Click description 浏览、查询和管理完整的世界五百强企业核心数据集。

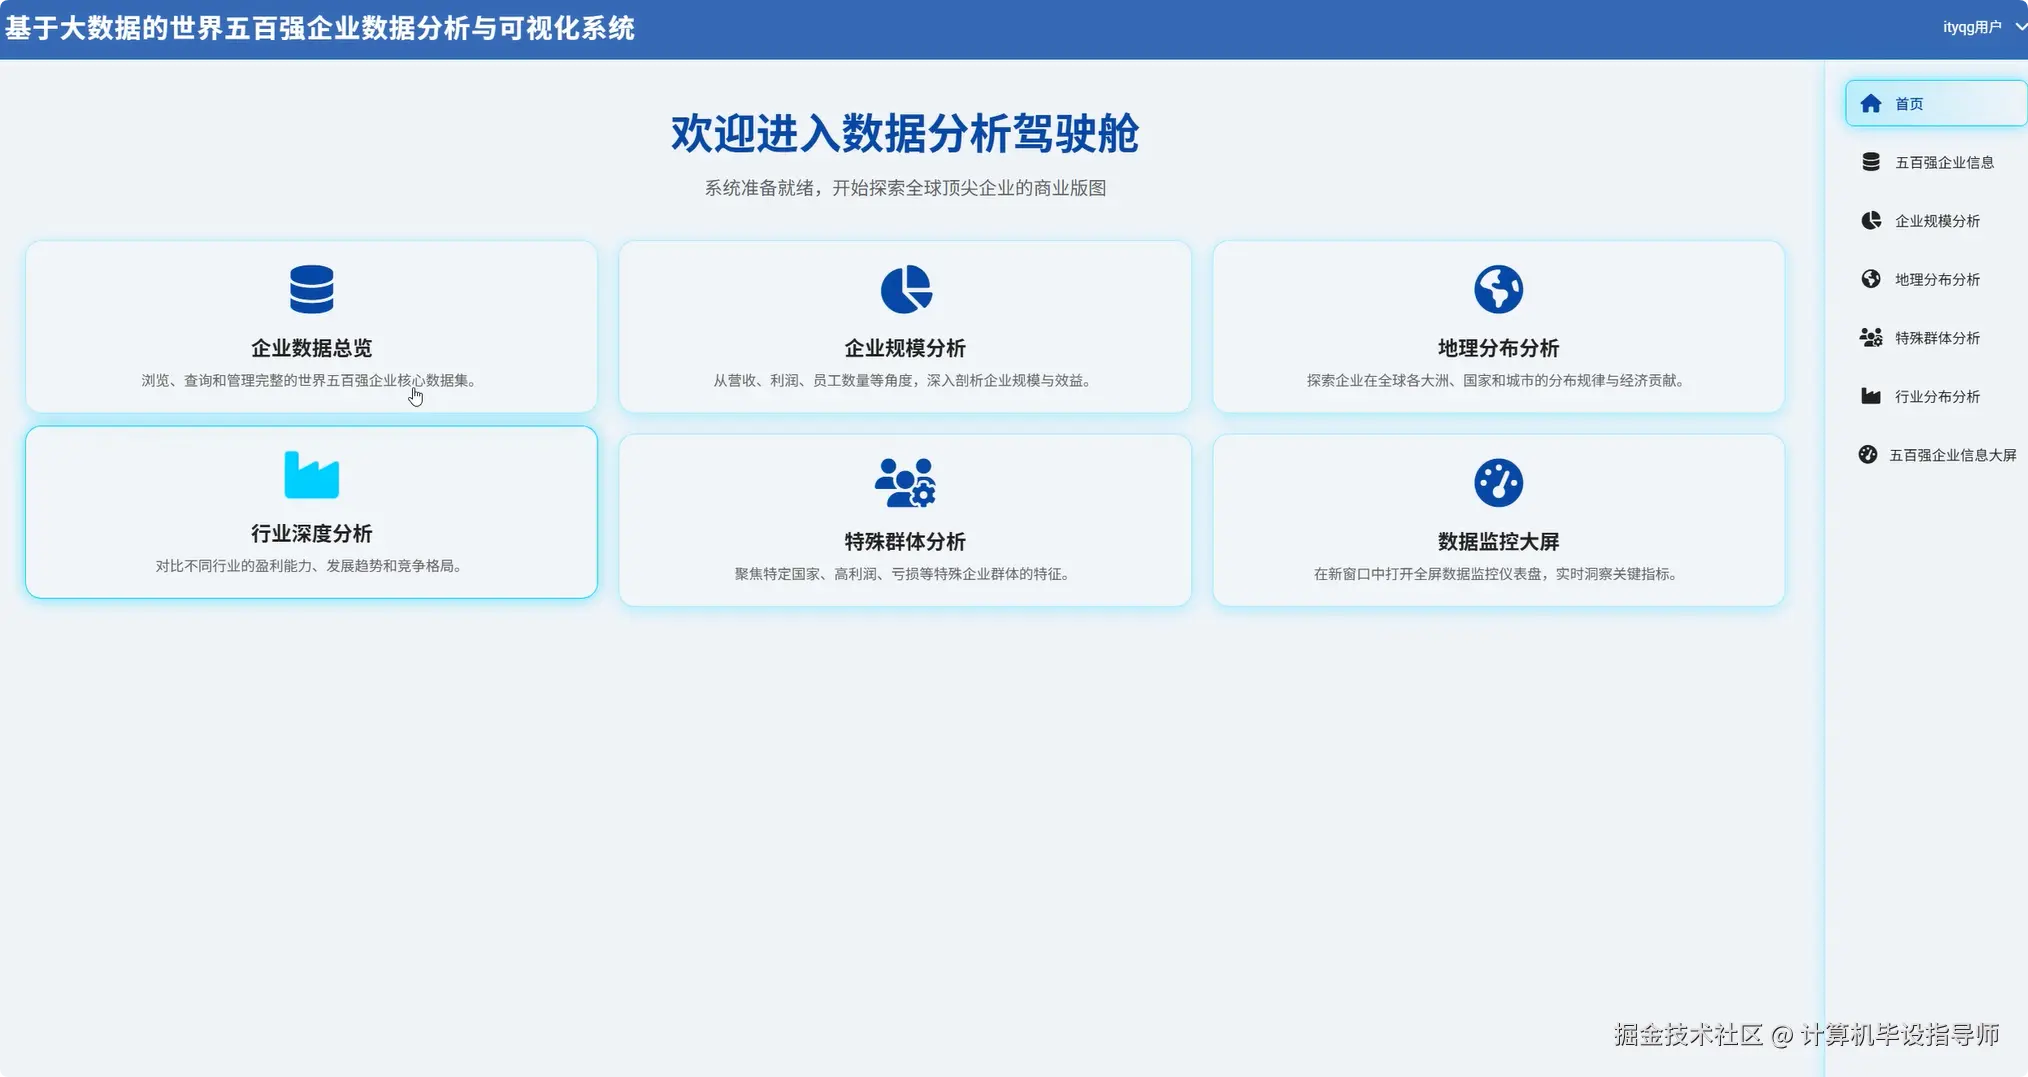[x=311, y=380]
